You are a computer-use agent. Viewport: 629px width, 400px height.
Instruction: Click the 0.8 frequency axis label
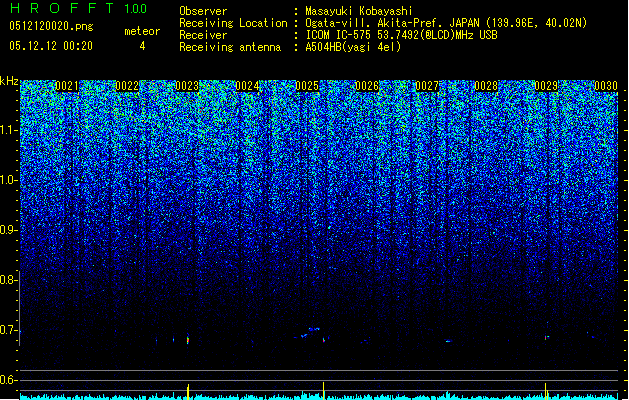pos(8,280)
